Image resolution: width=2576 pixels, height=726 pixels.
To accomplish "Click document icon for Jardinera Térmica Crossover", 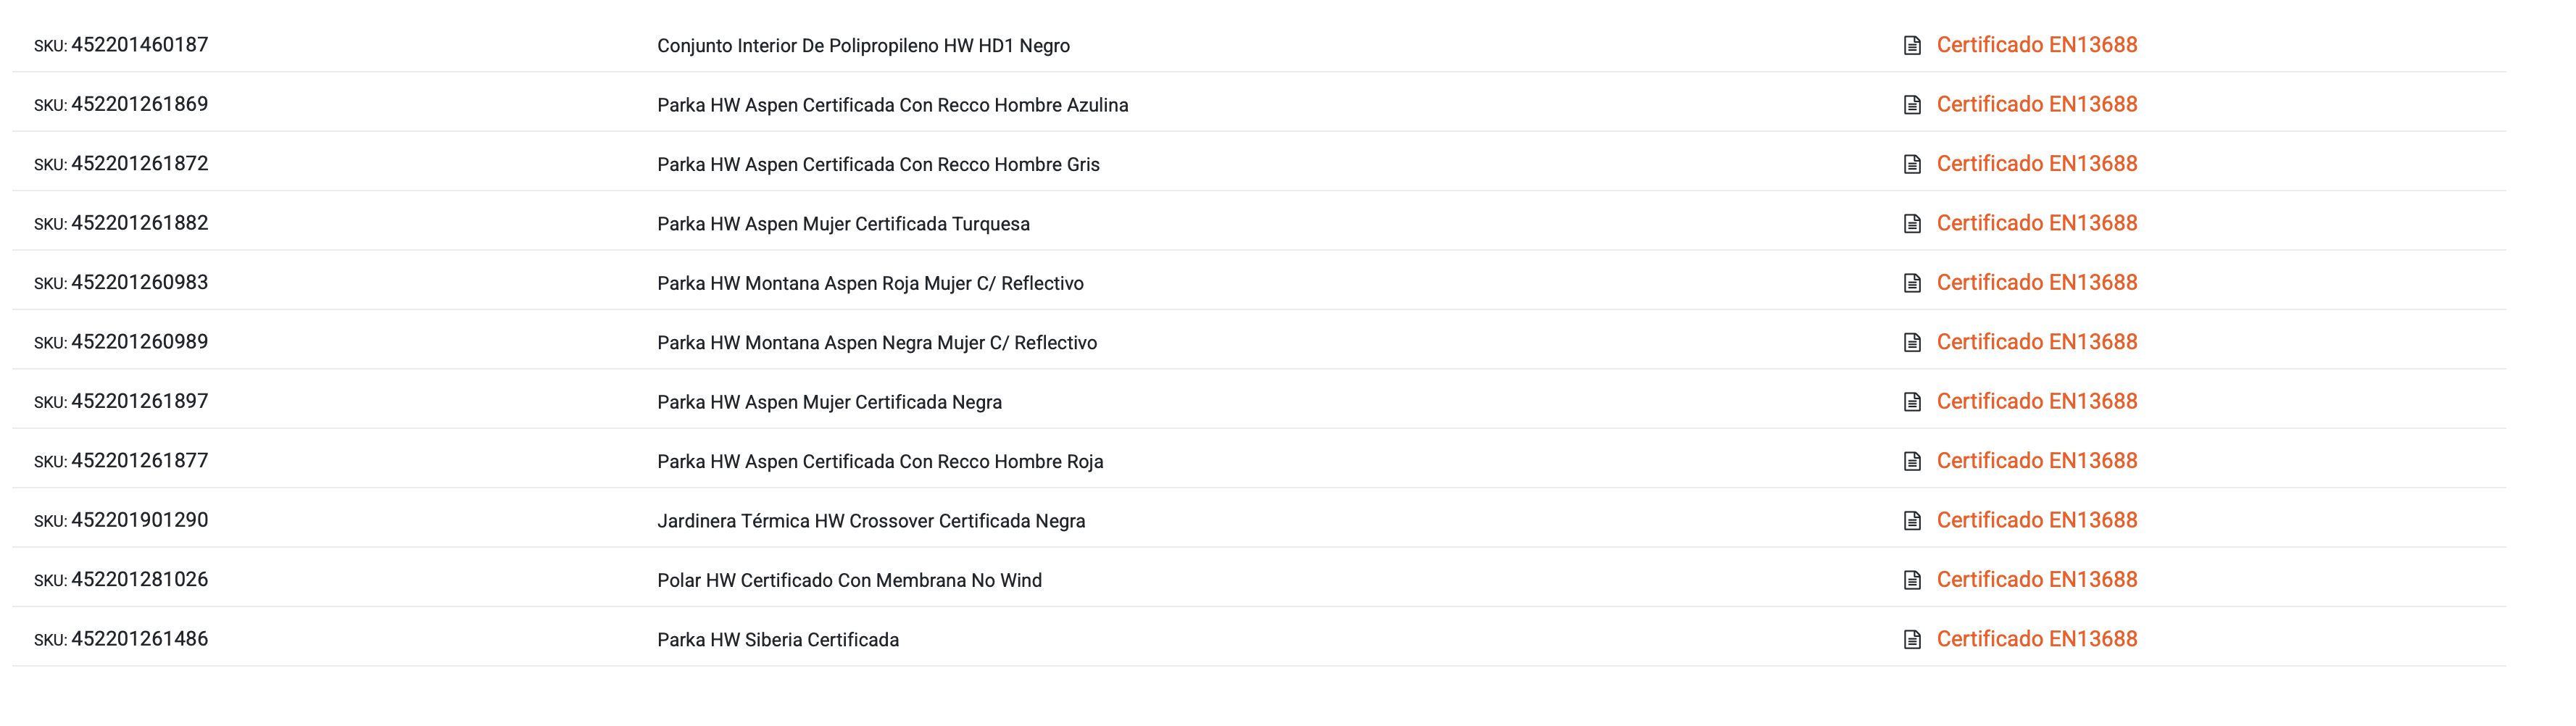I will [x=1912, y=521].
